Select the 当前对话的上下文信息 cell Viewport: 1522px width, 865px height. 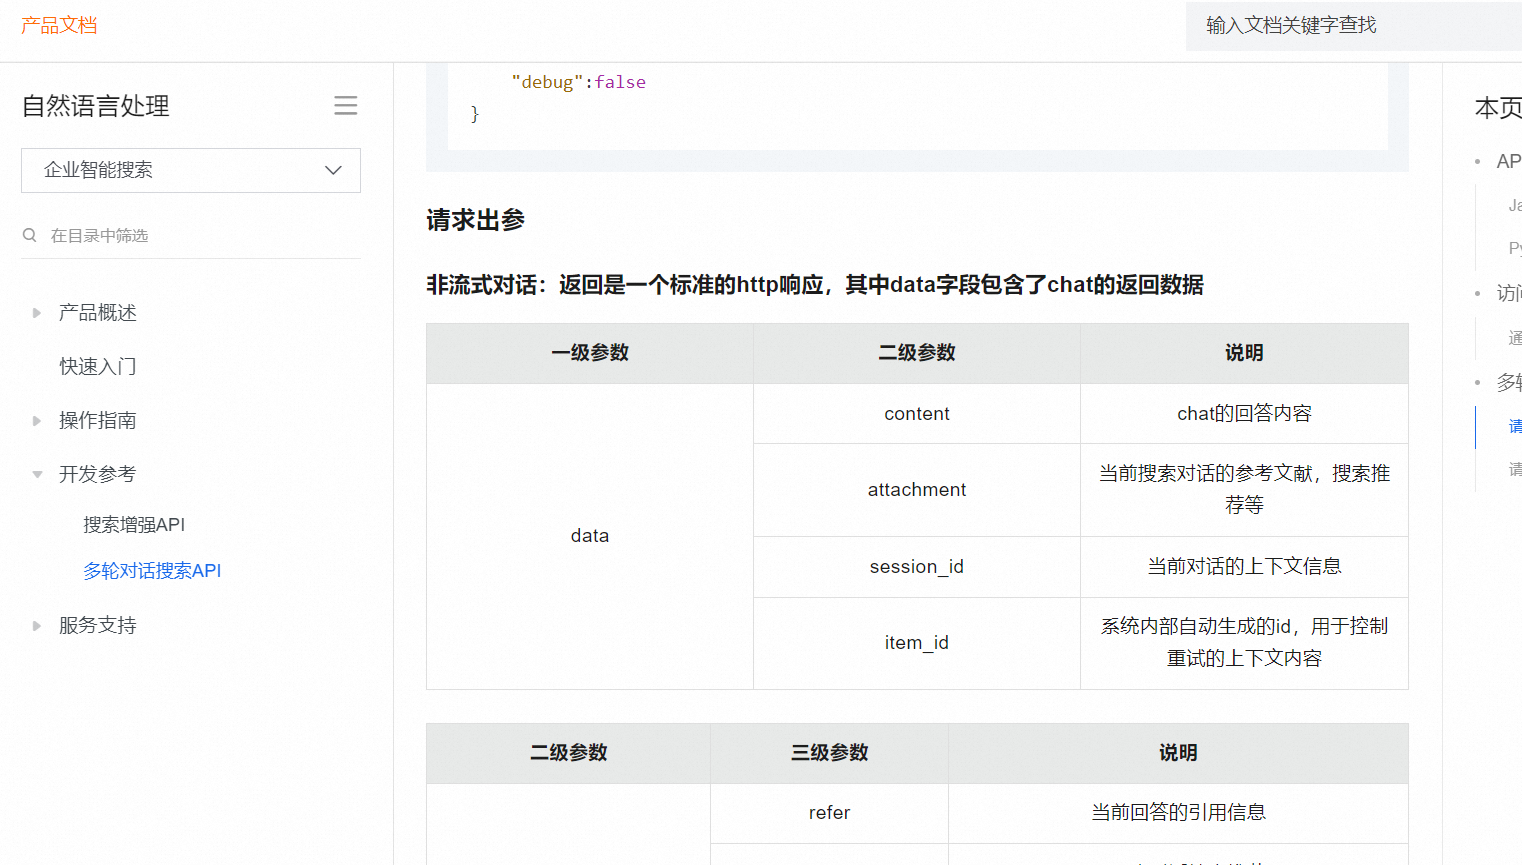[x=1244, y=567]
